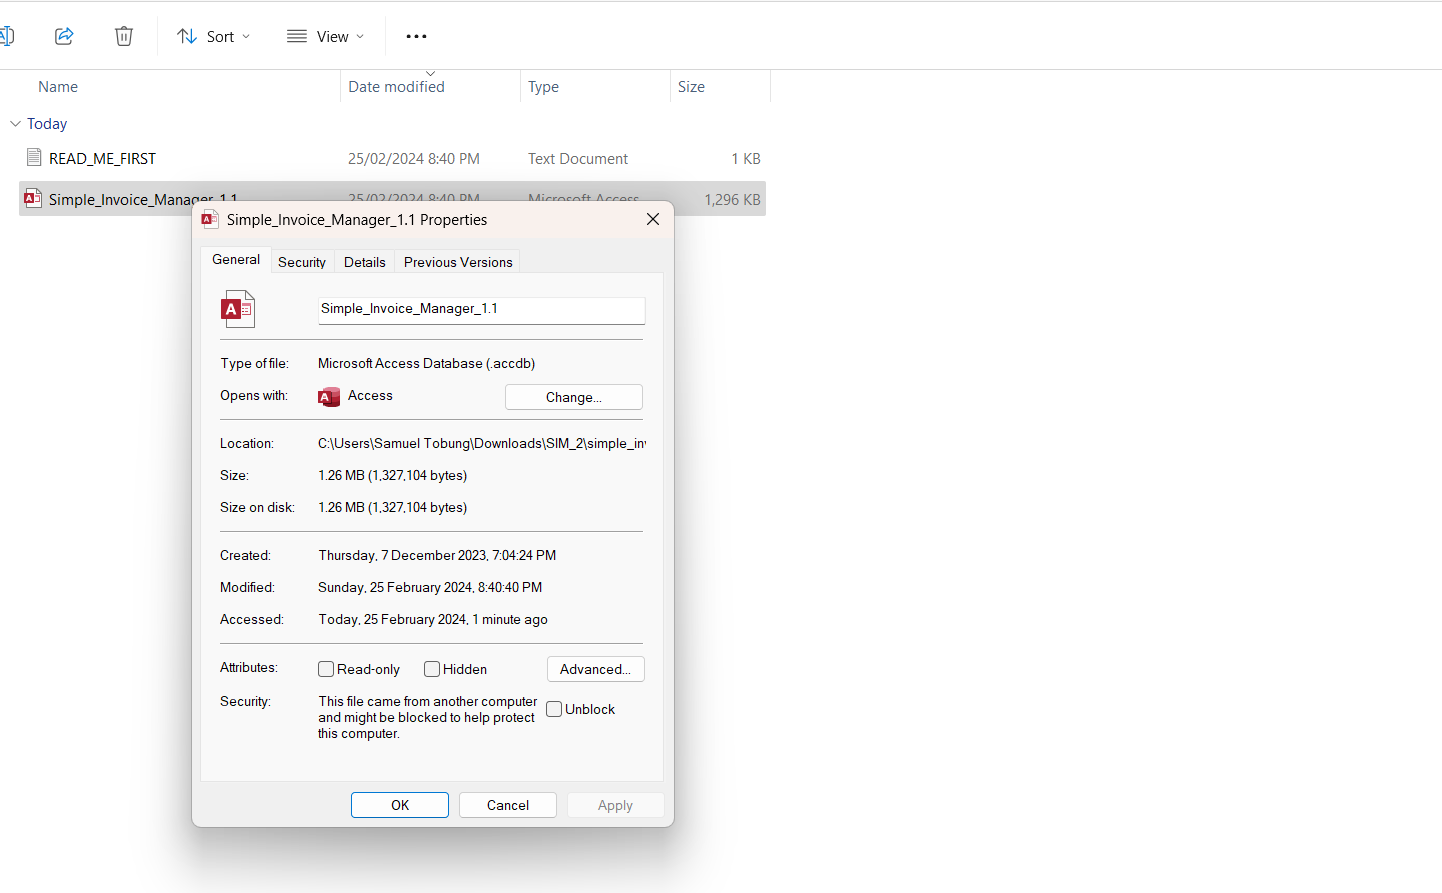
Task: Click the Delete trash can icon
Action: click(x=124, y=36)
